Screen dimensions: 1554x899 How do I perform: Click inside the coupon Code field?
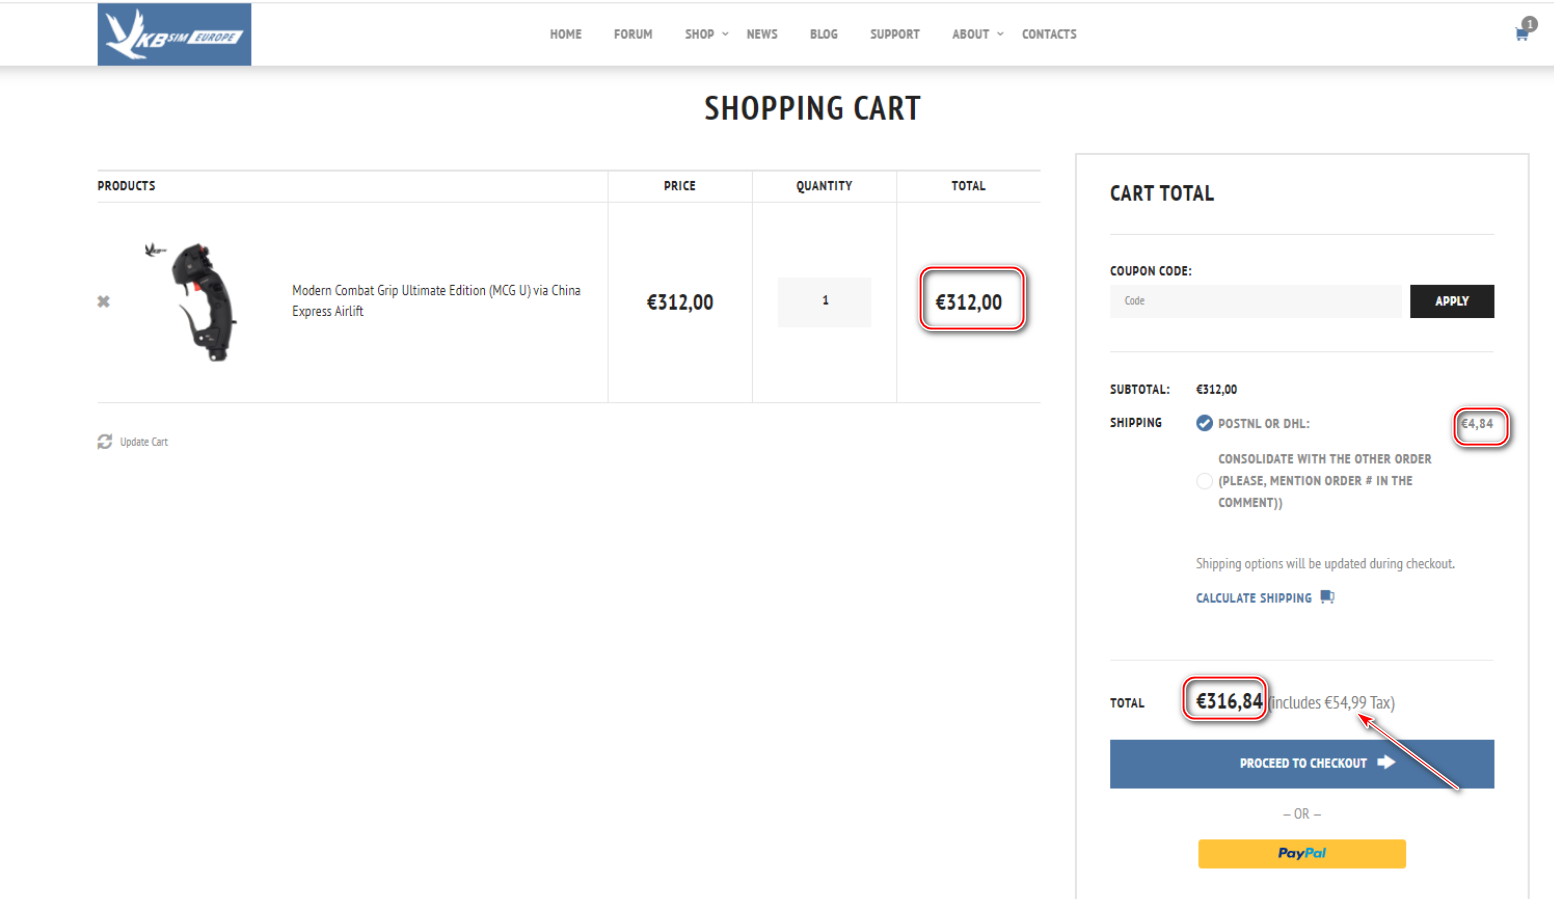pos(1255,301)
